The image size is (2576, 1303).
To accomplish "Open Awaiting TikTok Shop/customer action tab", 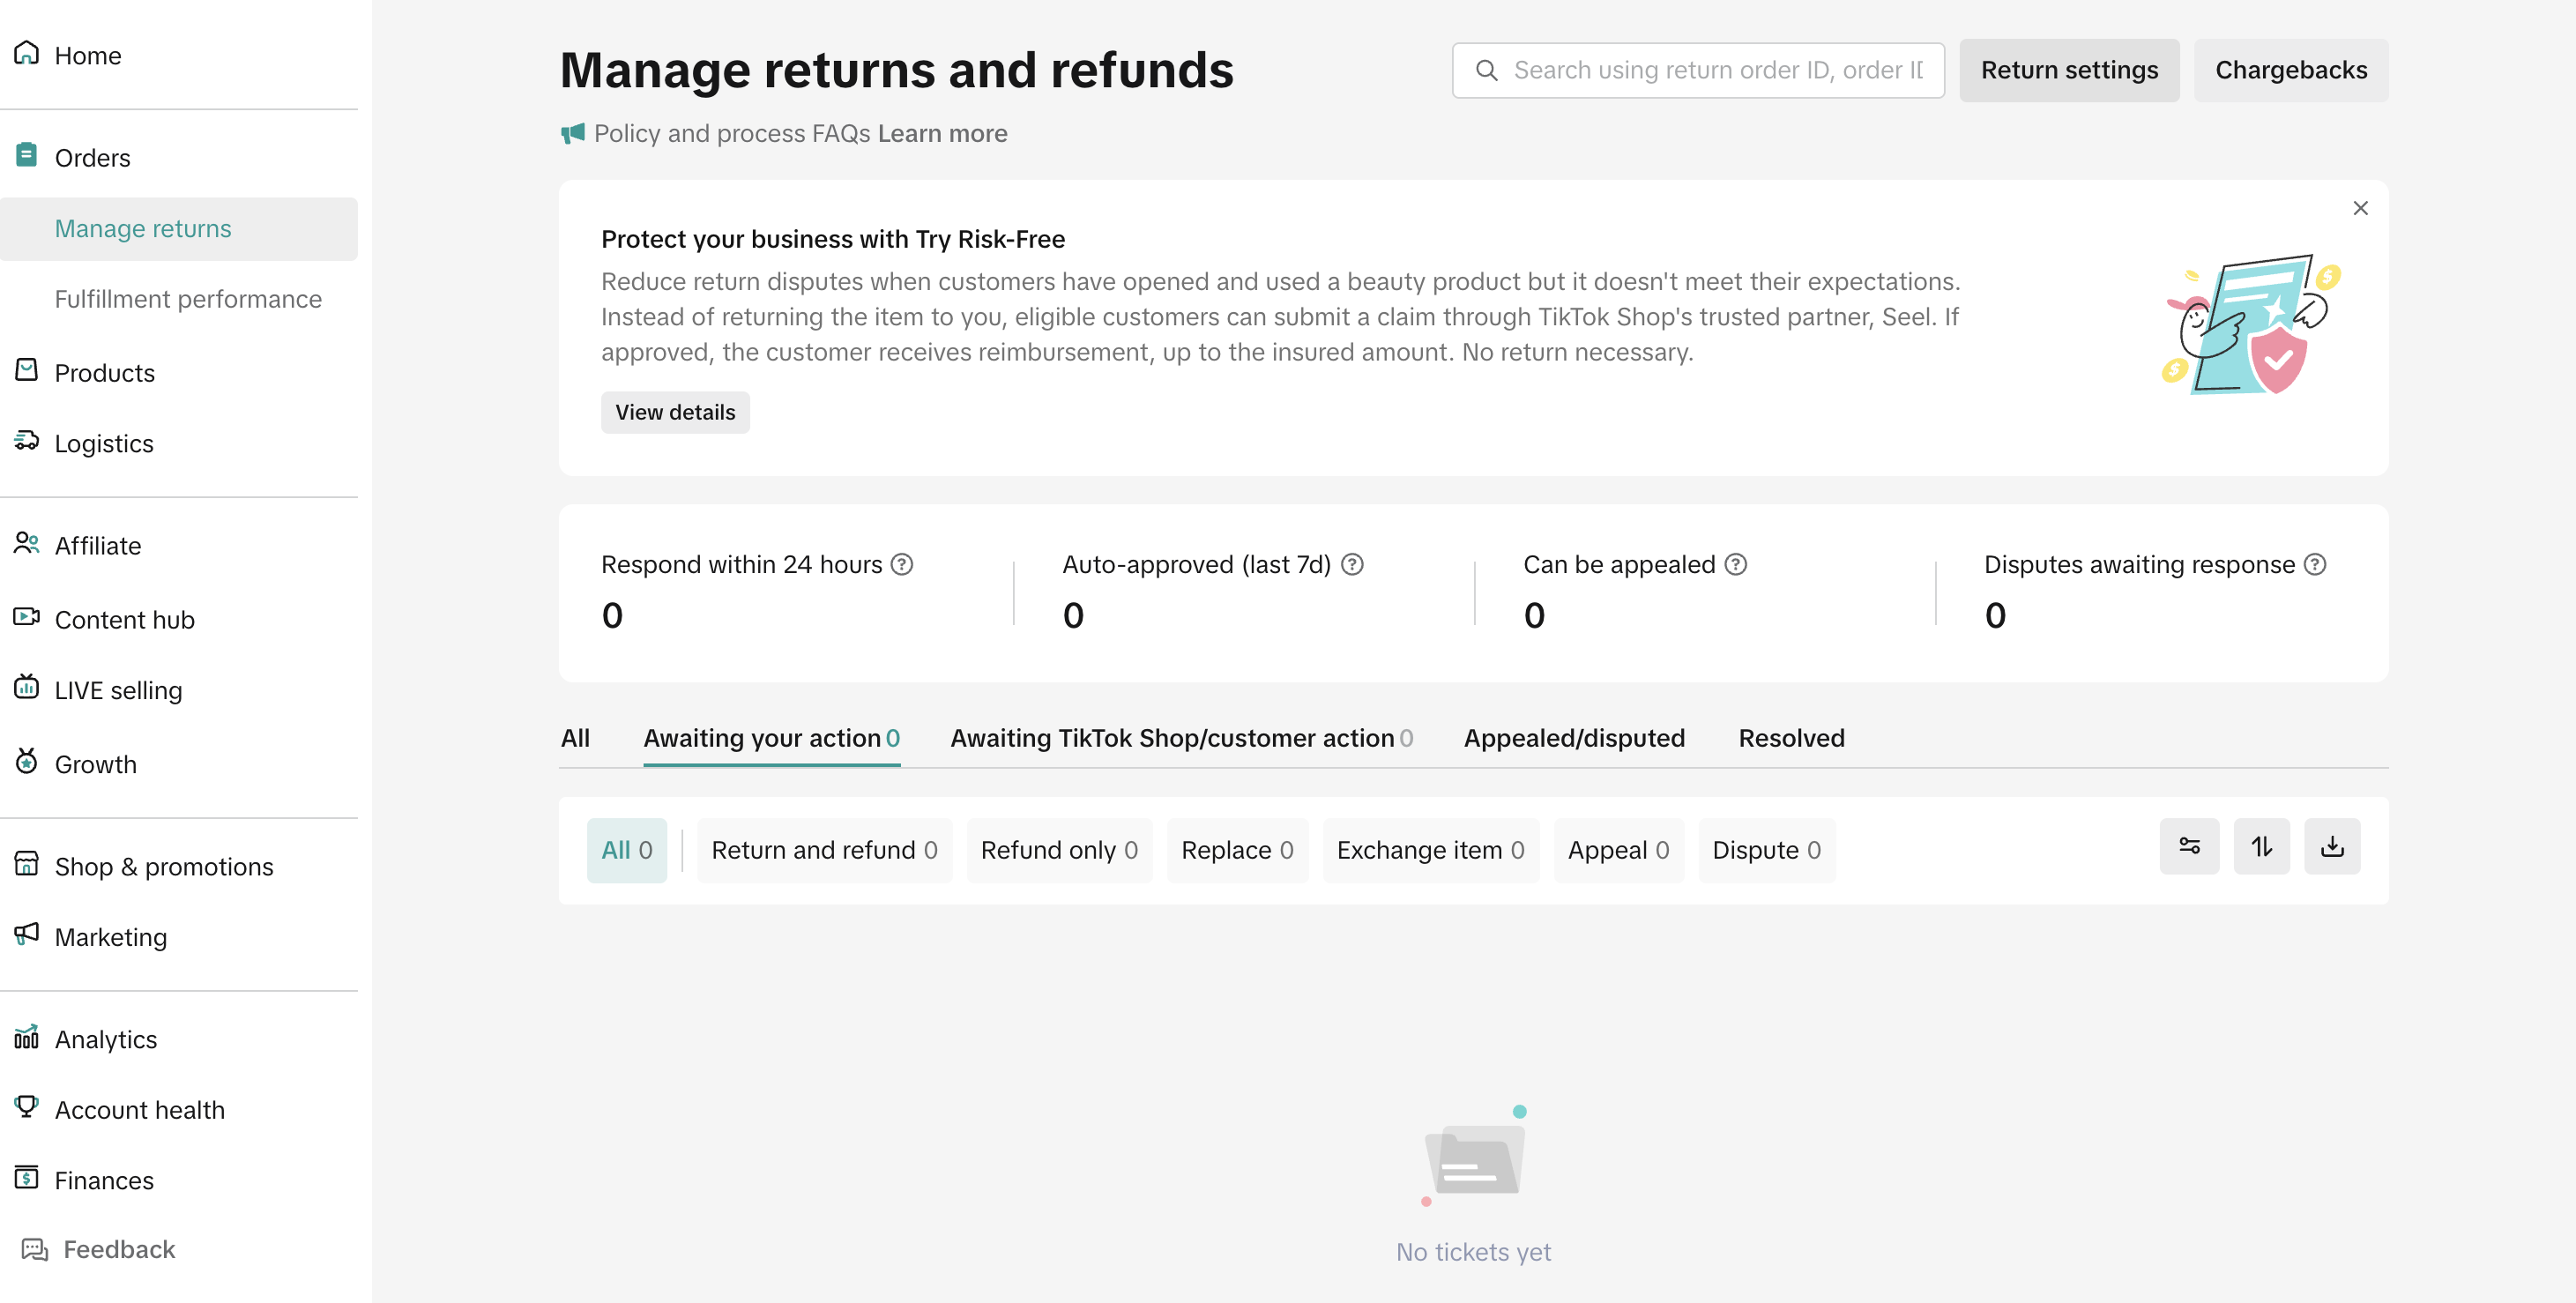I will [x=1181, y=738].
